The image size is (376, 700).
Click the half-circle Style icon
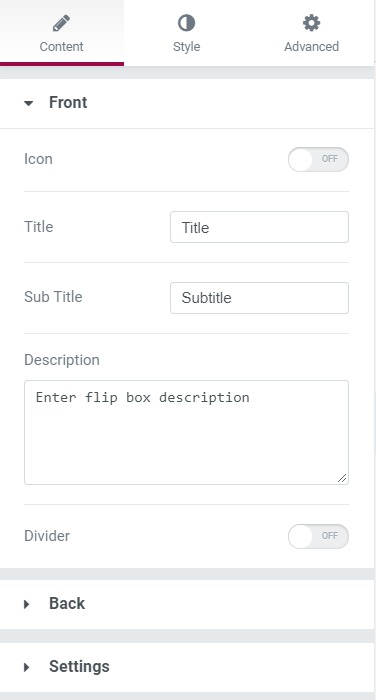(x=186, y=23)
